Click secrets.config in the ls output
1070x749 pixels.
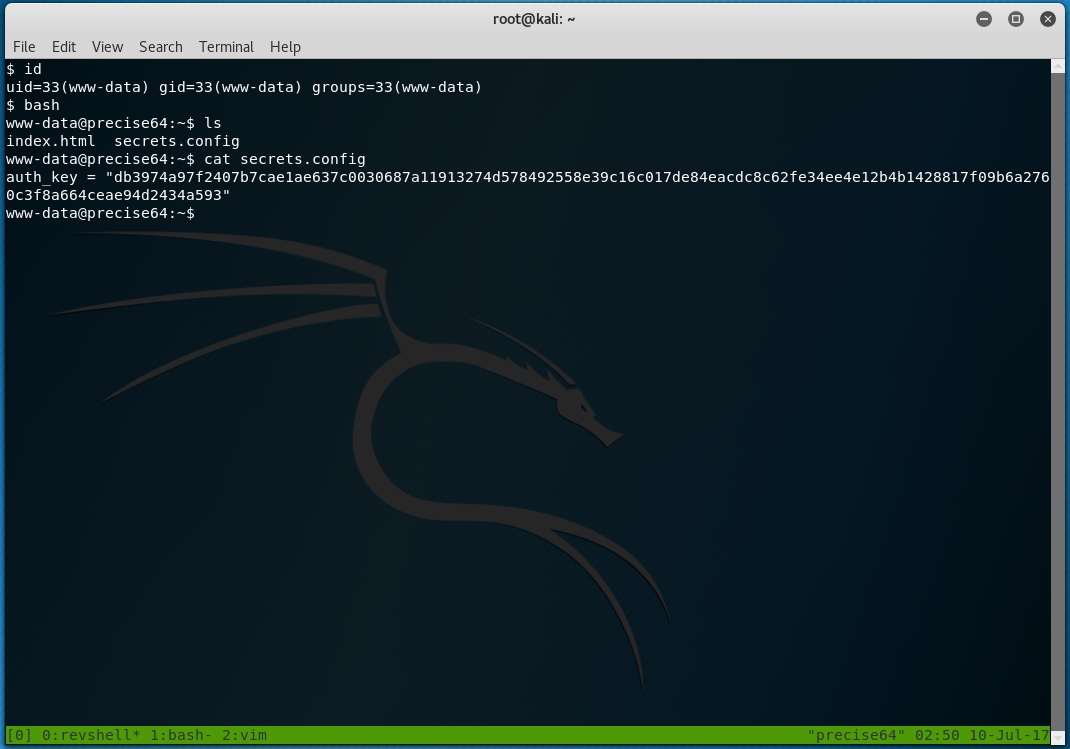177,141
